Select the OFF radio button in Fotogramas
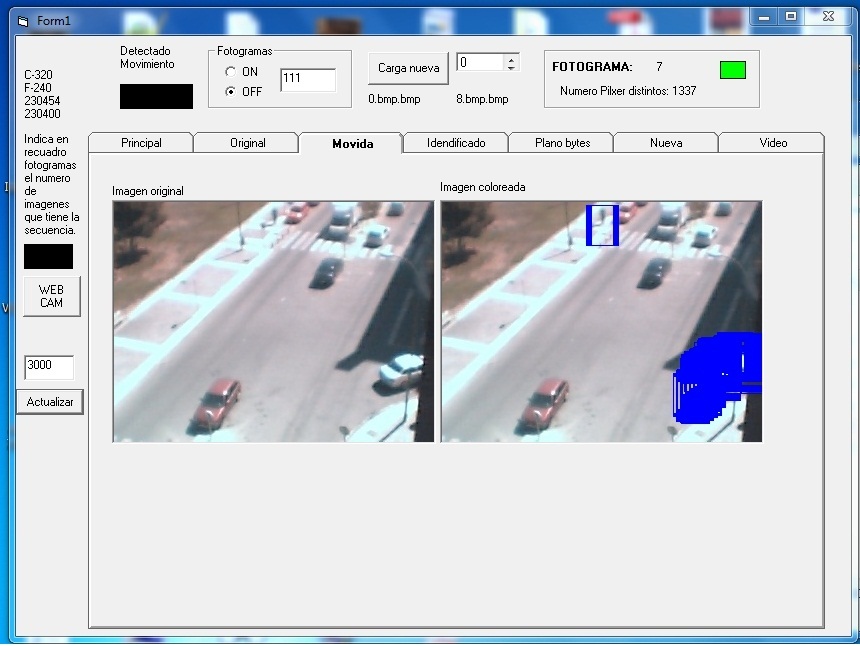Viewport: 860px width, 646px height. tap(230, 92)
